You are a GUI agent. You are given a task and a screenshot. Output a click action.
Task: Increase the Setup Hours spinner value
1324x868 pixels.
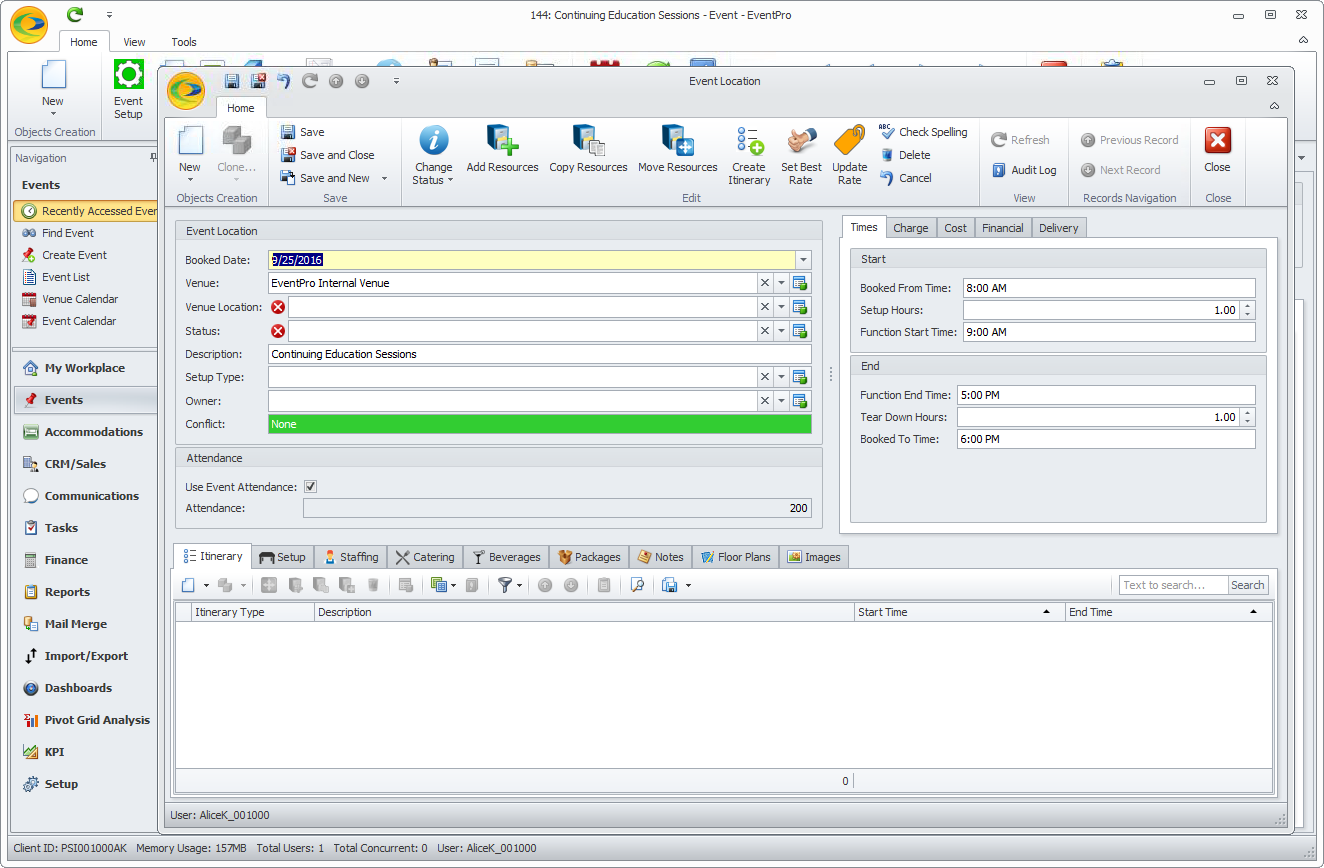tap(1247, 306)
